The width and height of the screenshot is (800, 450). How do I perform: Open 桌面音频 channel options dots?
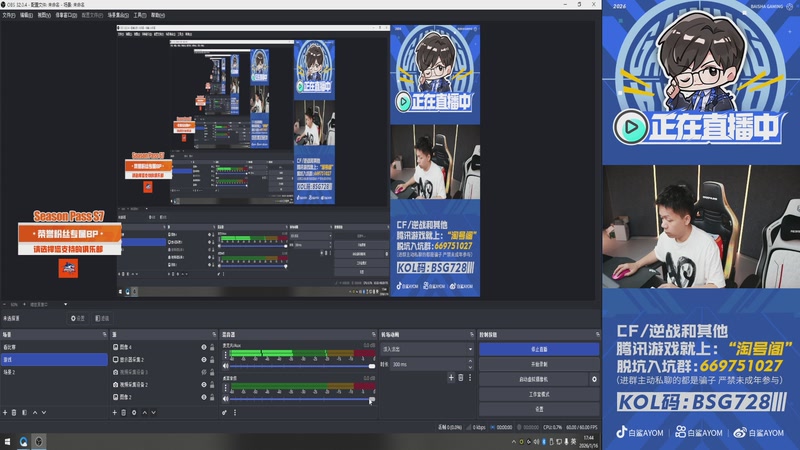point(226,388)
